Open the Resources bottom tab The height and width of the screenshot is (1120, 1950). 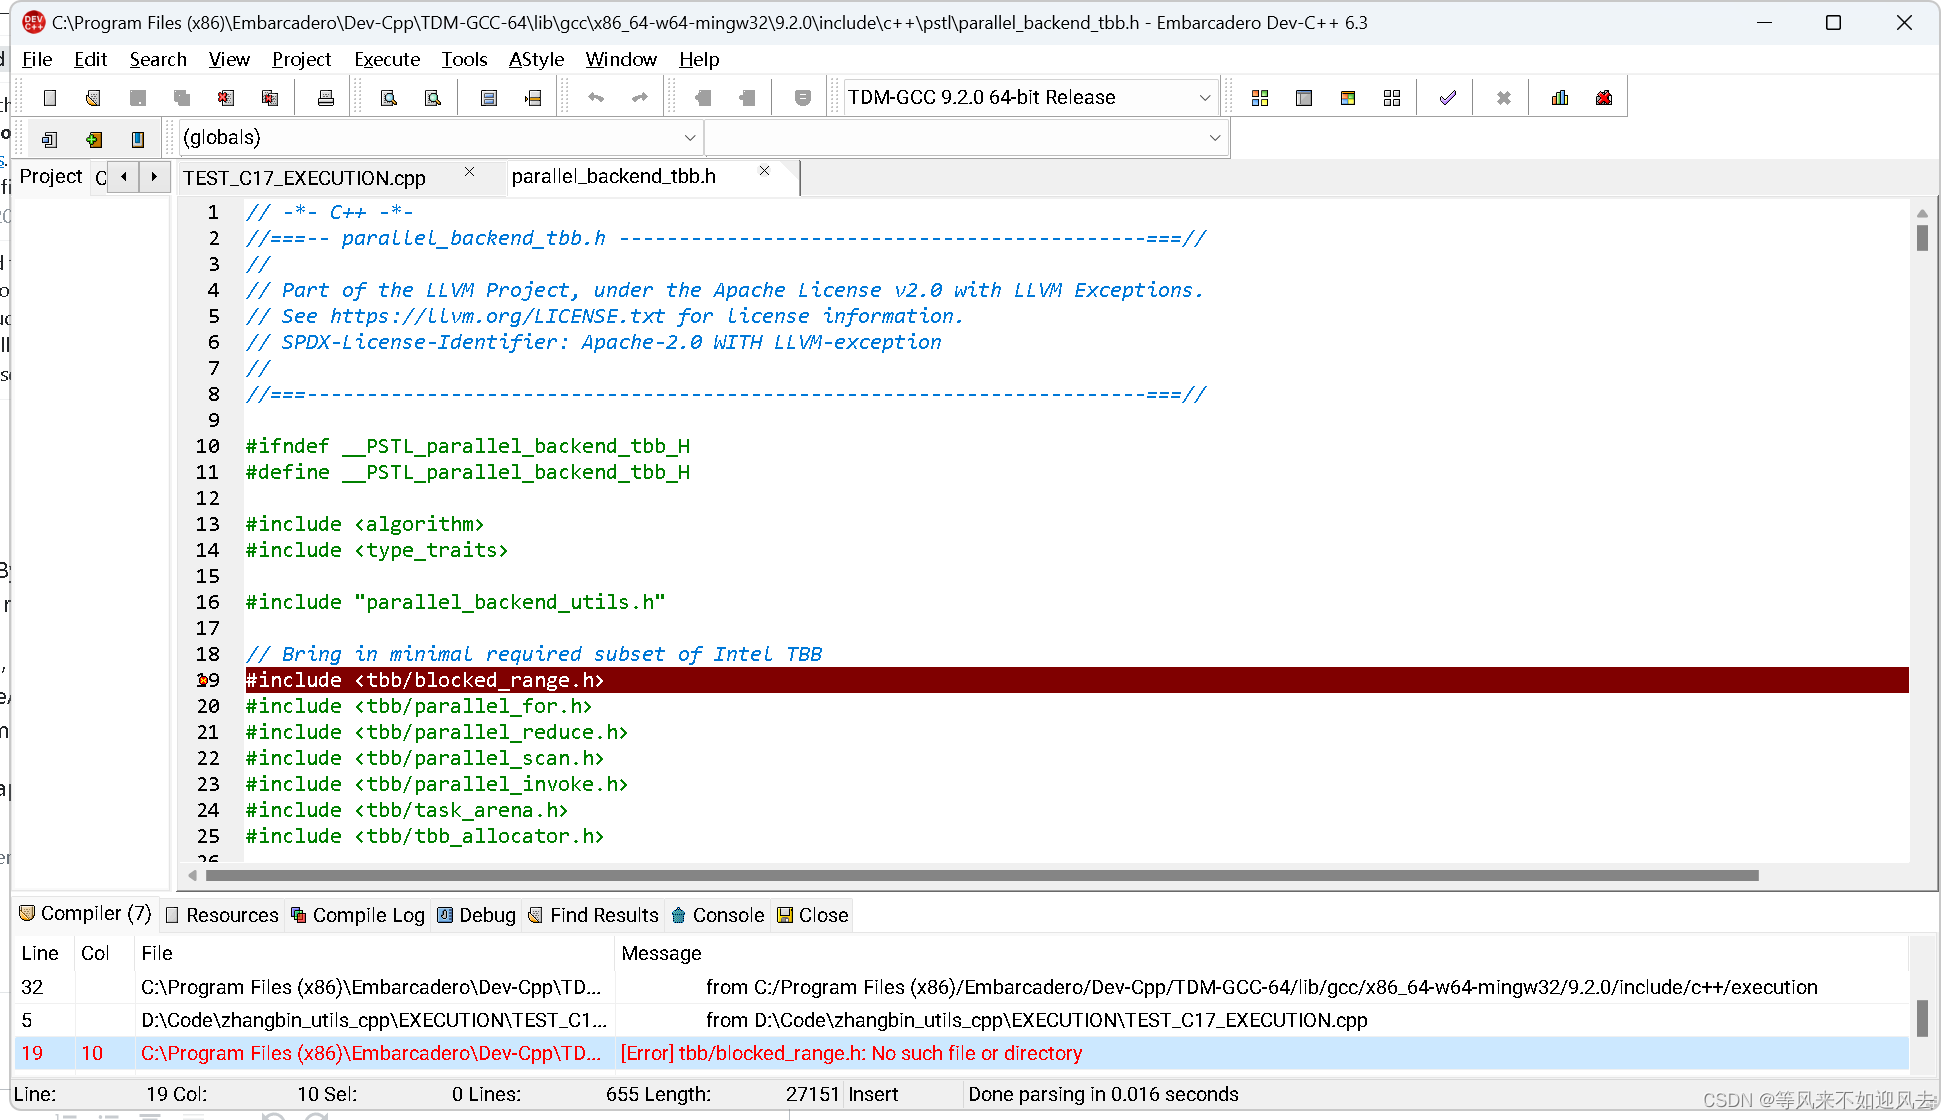[222, 915]
